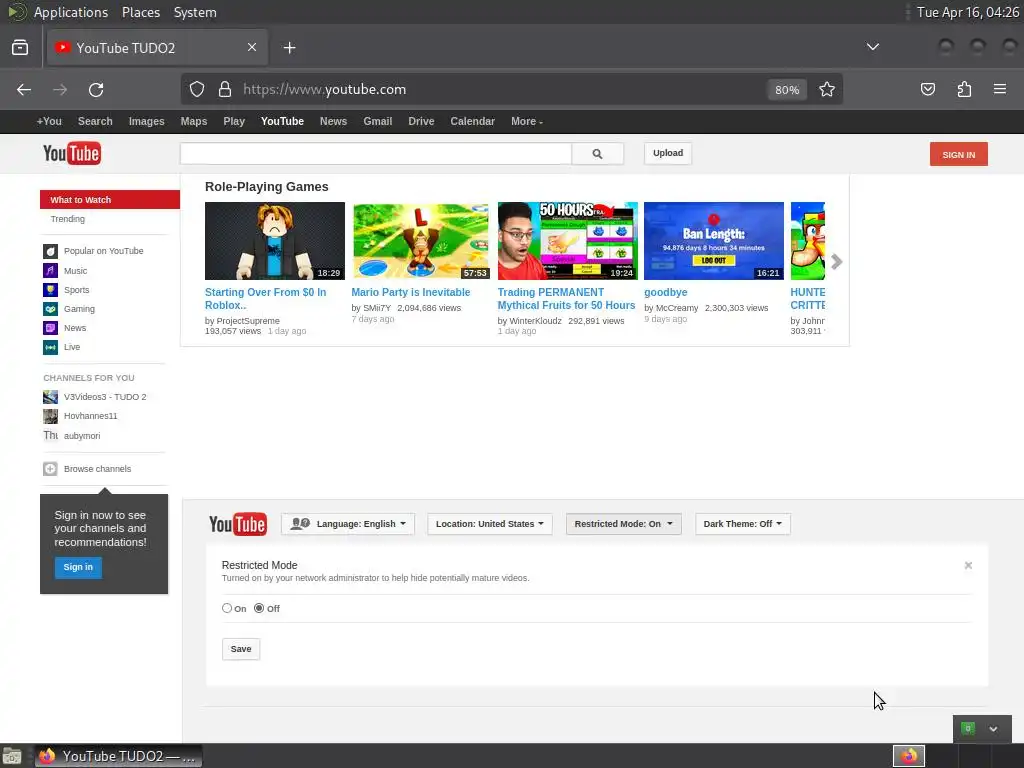The width and height of the screenshot is (1024, 768).
Task: Open 'Mario Party is Inevitable' video title
Action: click(411, 293)
